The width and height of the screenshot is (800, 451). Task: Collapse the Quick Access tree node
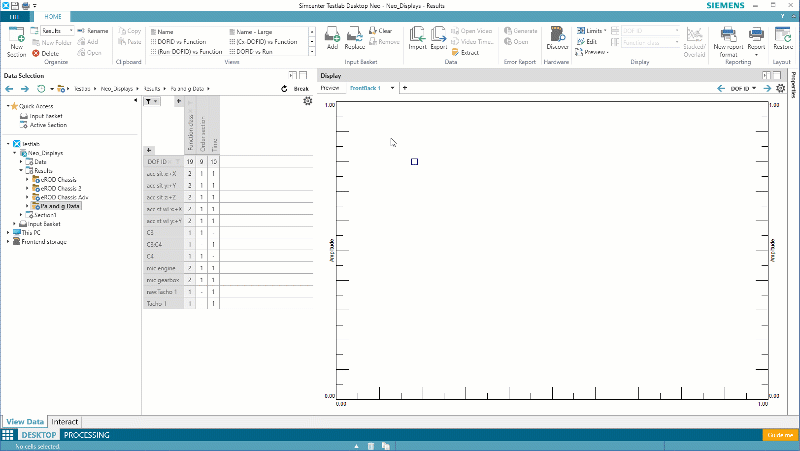[10, 105]
